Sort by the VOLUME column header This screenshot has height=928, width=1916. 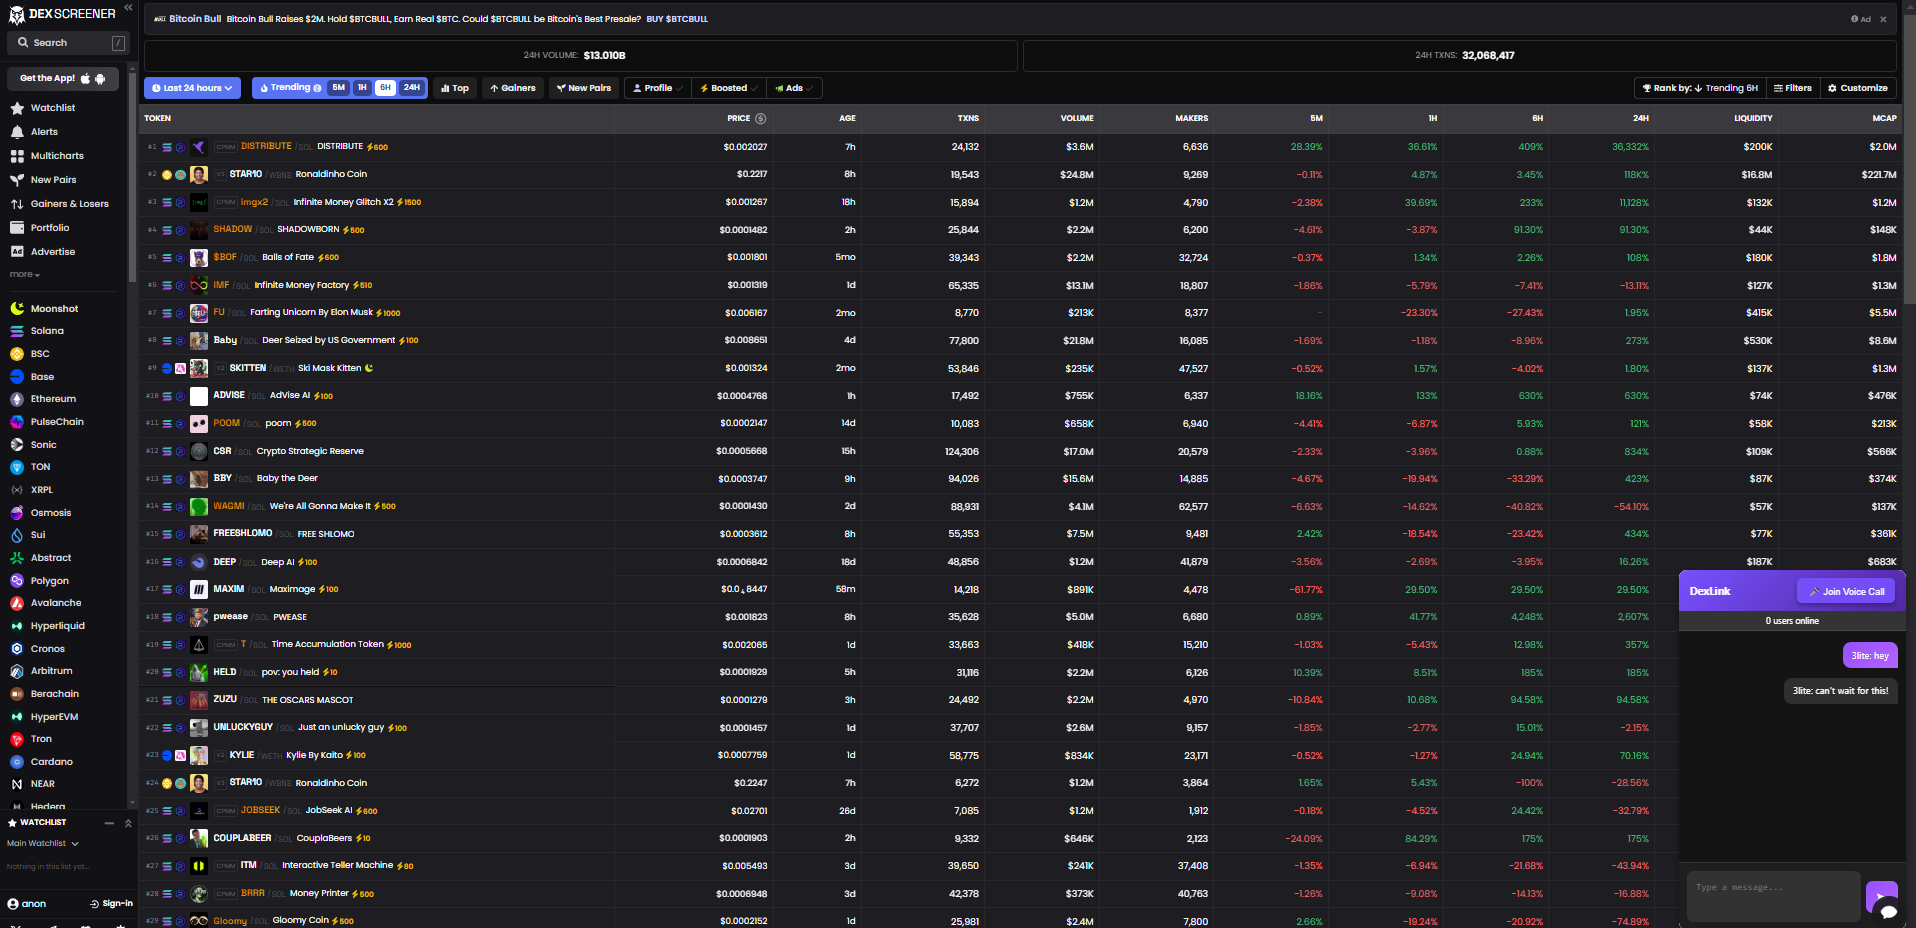1077,118
